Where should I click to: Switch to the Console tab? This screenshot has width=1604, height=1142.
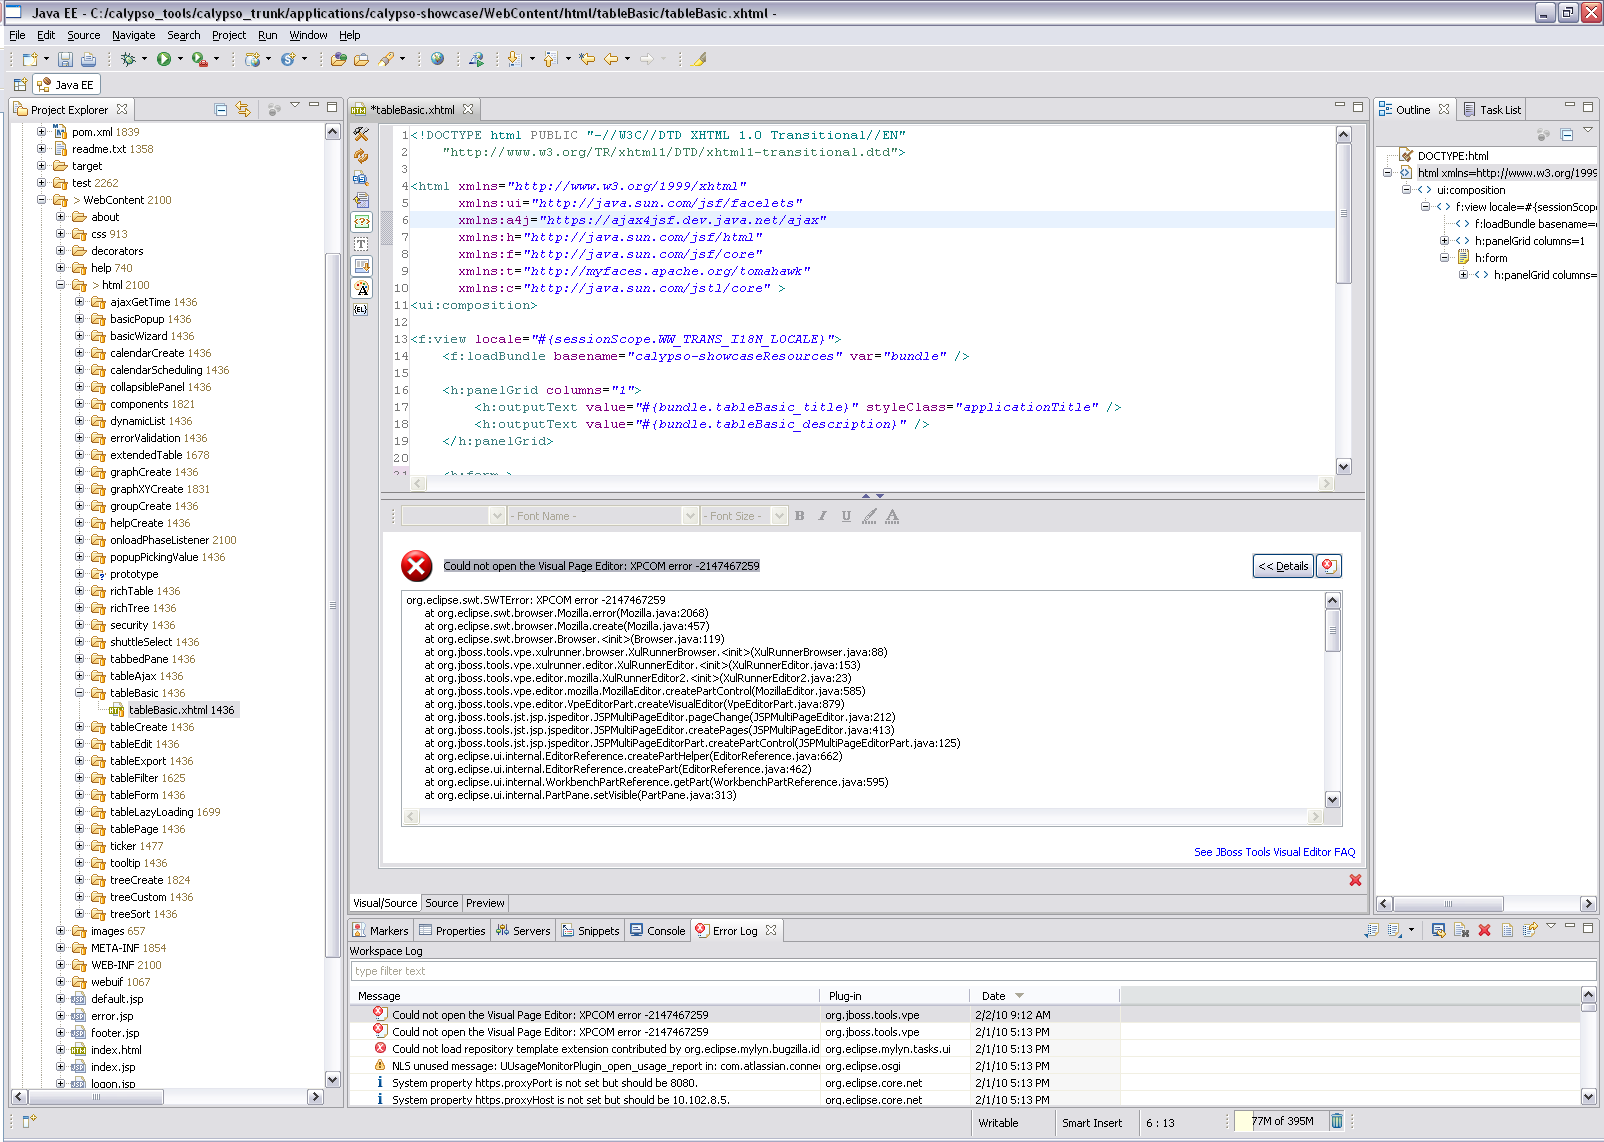point(658,931)
